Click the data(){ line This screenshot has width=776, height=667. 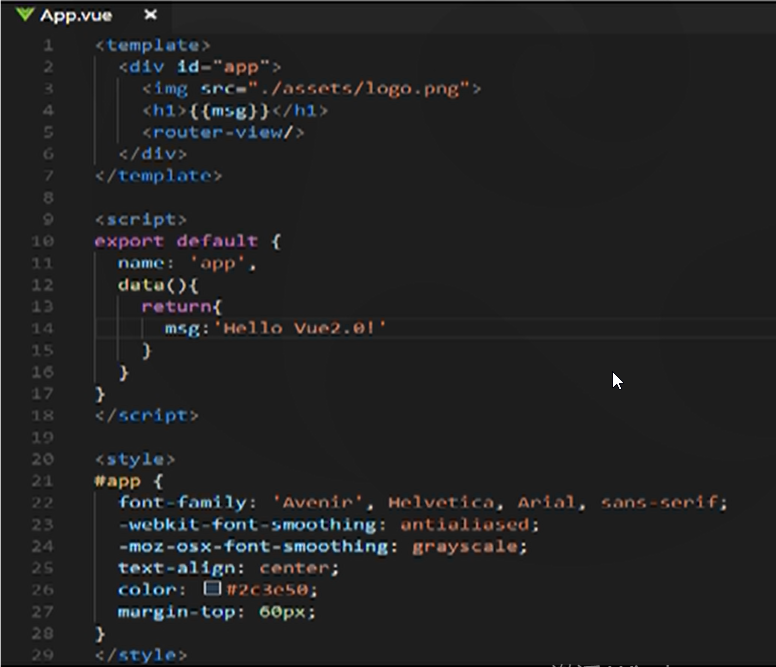tap(158, 285)
